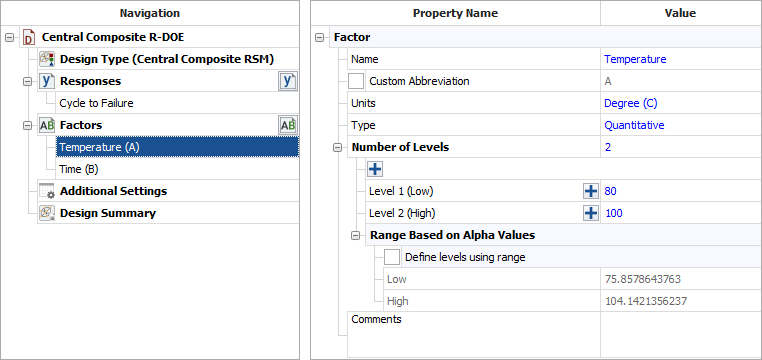
Task: Click the add factor icon beside Factors
Action: click(x=288, y=125)
